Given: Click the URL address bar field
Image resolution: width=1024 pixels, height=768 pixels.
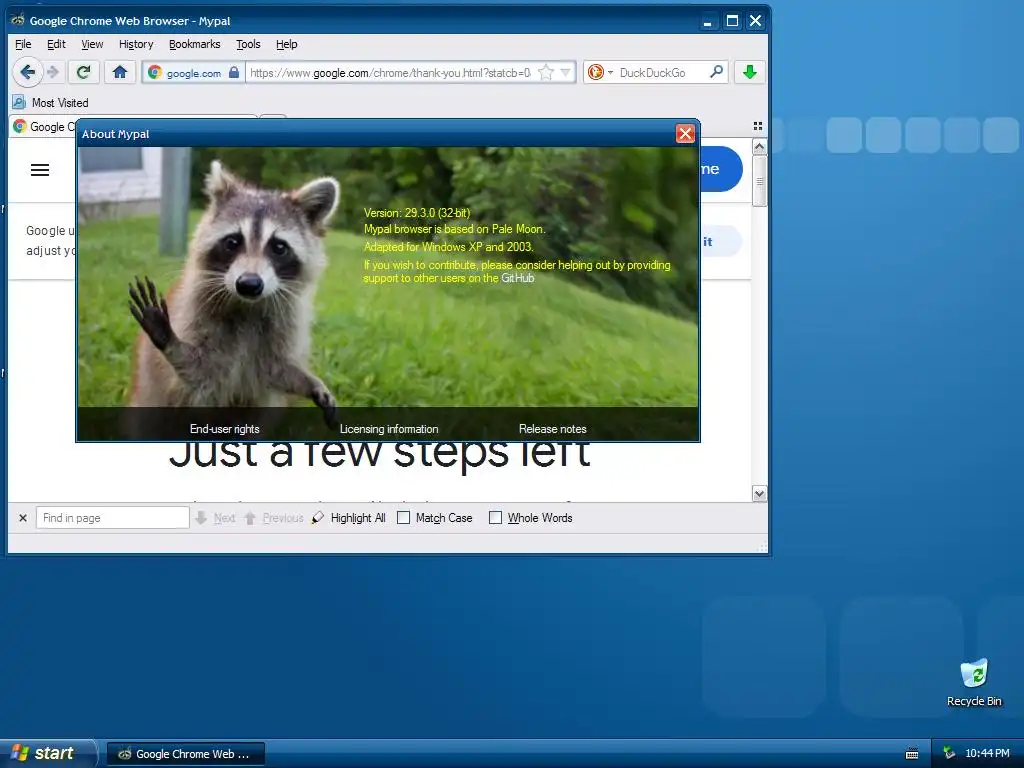Looking at the screenshot, I should tap(390, 72).
